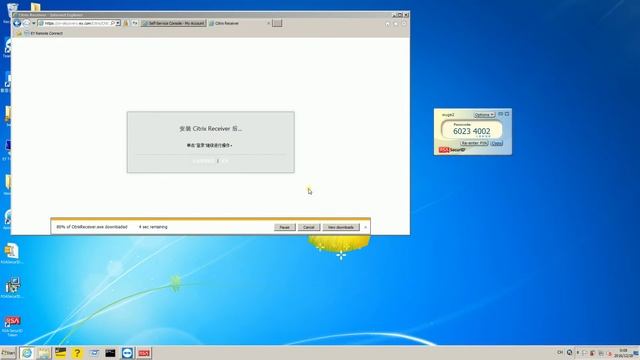640x360 pixels.
Task: Click the Cancel download button
Action: point(309,227)
